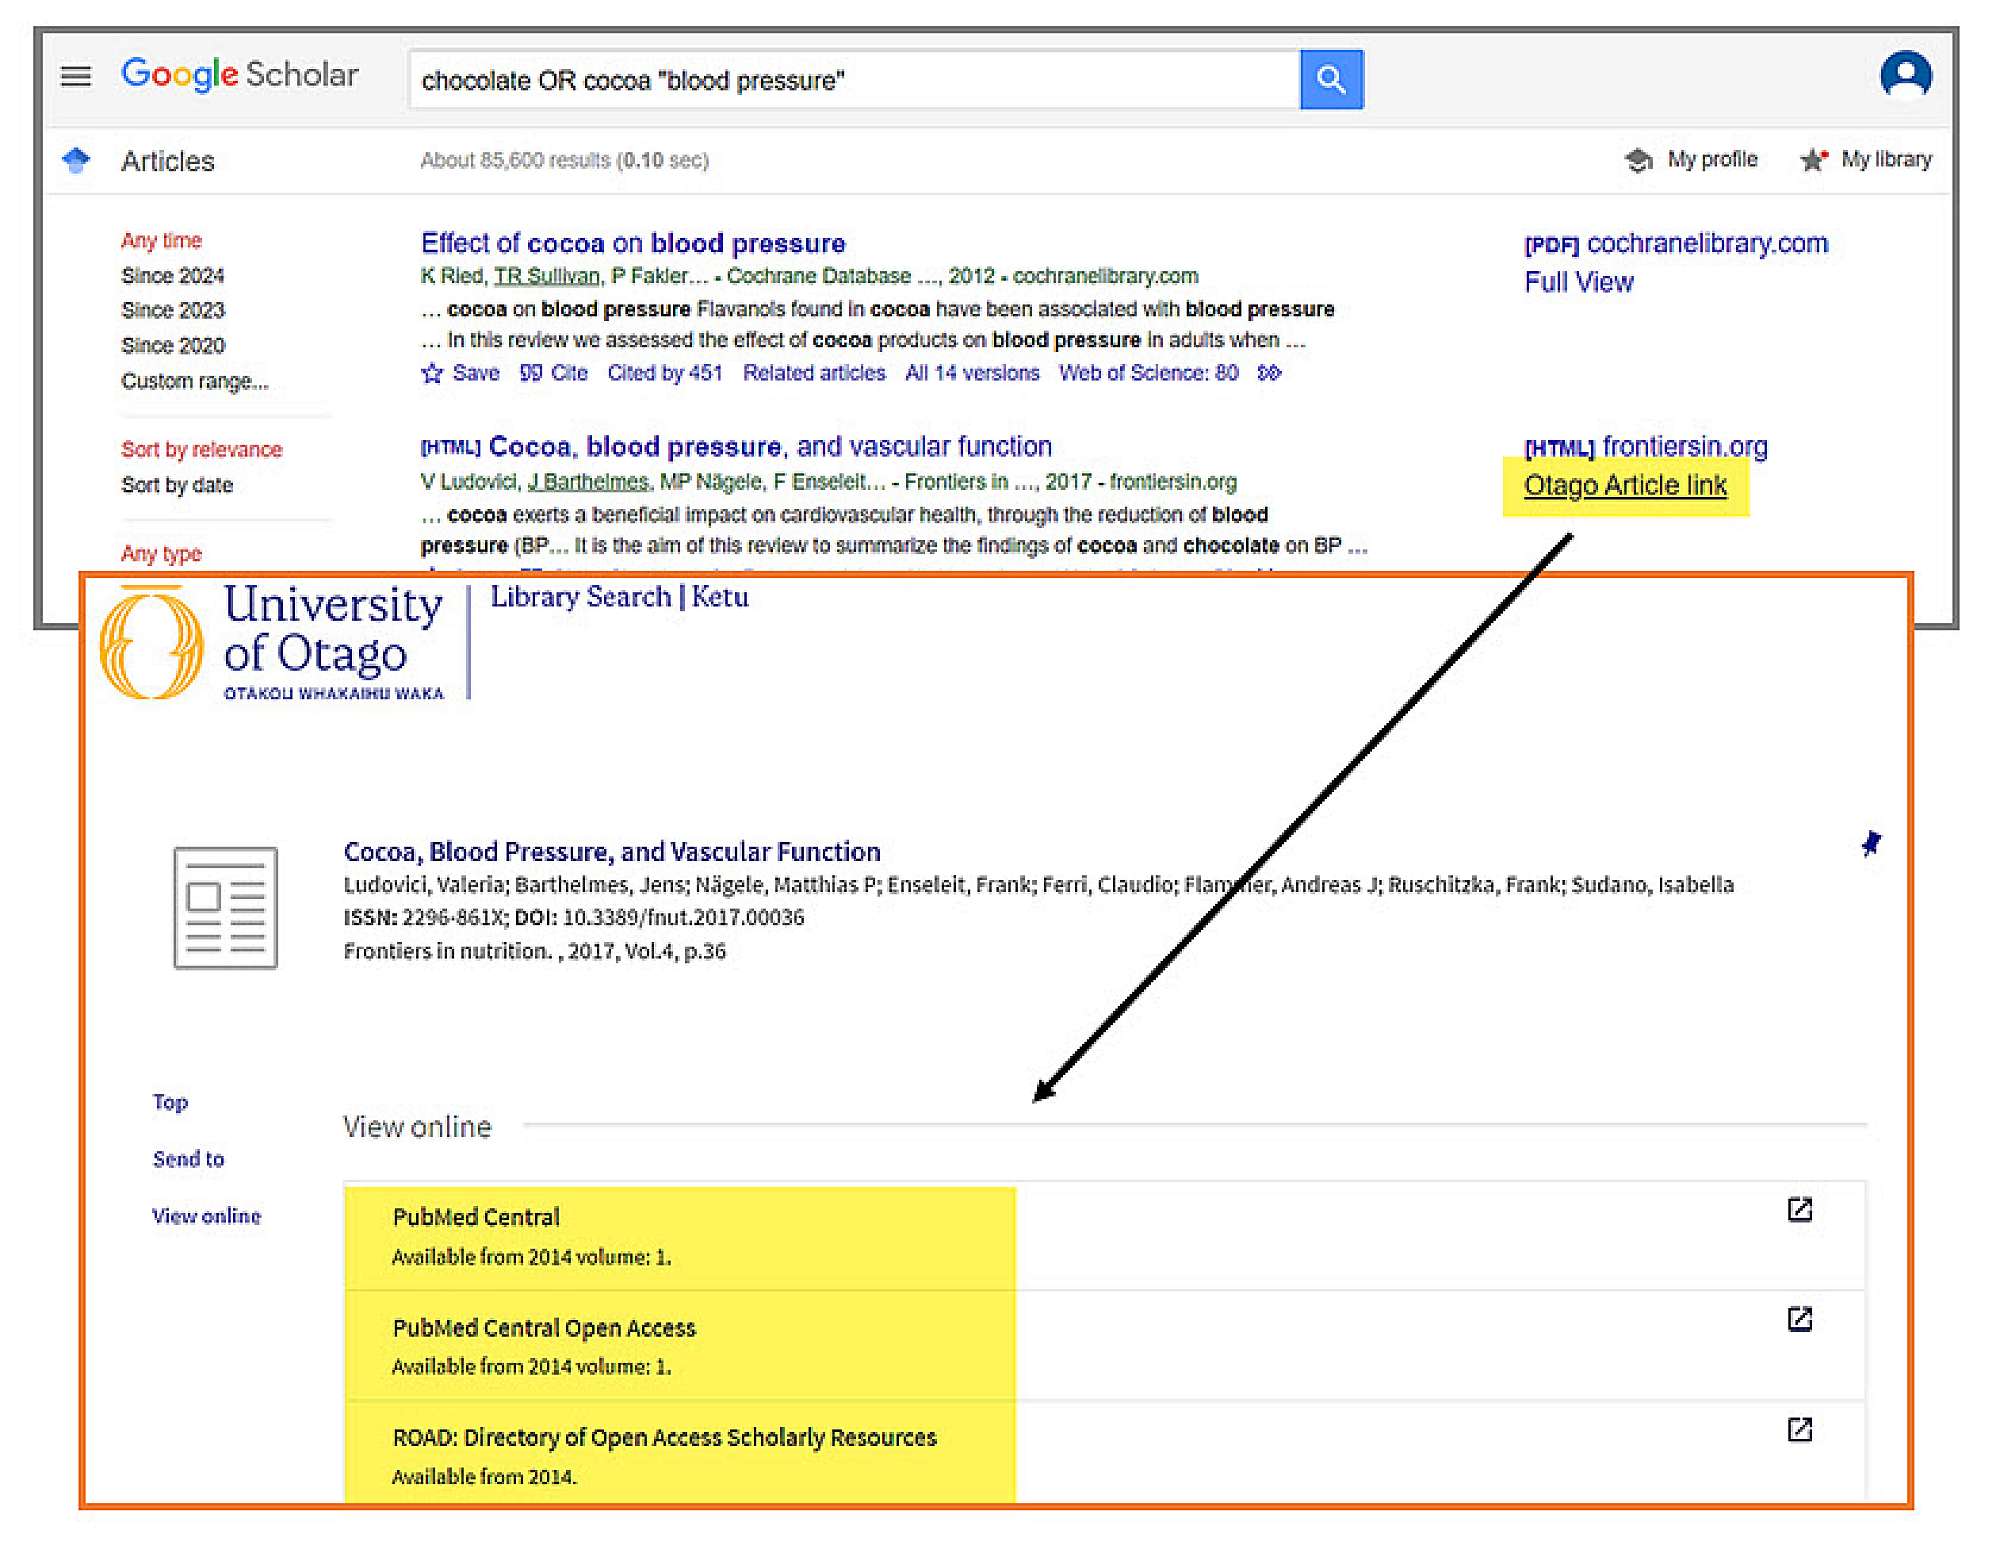Viewport: 2000px width, 1546px height.
Task: Select Since 2020 time filter
Action: click(x=173, y=345)
